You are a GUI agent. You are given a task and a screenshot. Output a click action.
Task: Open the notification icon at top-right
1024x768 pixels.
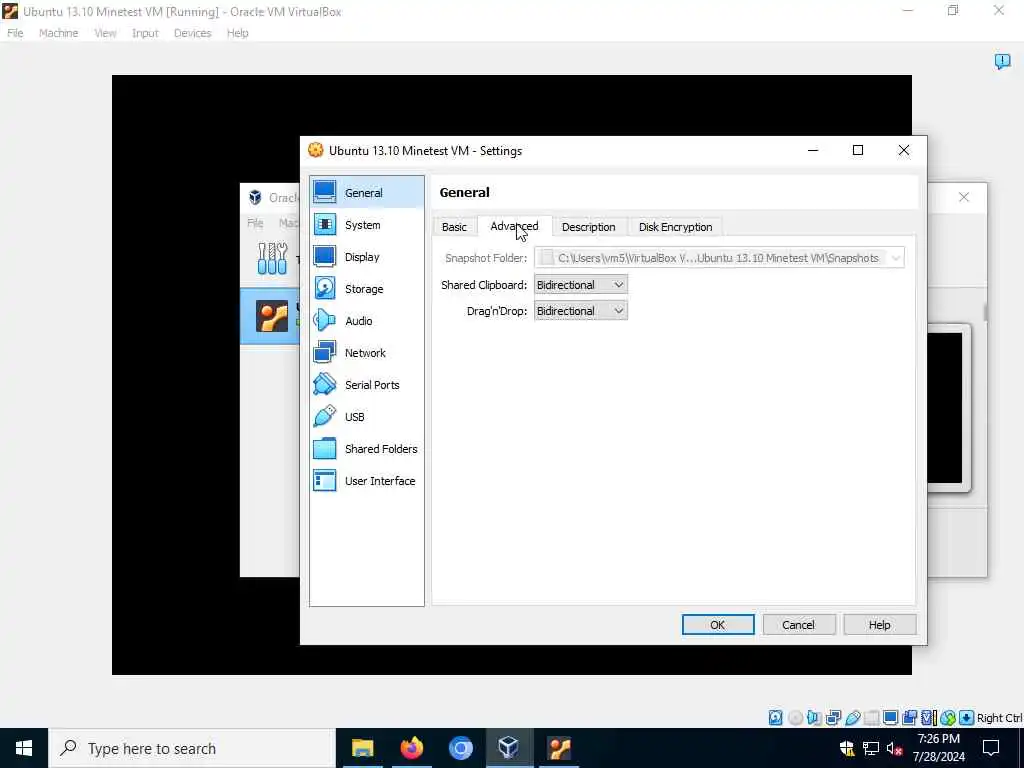[1002, 61]
